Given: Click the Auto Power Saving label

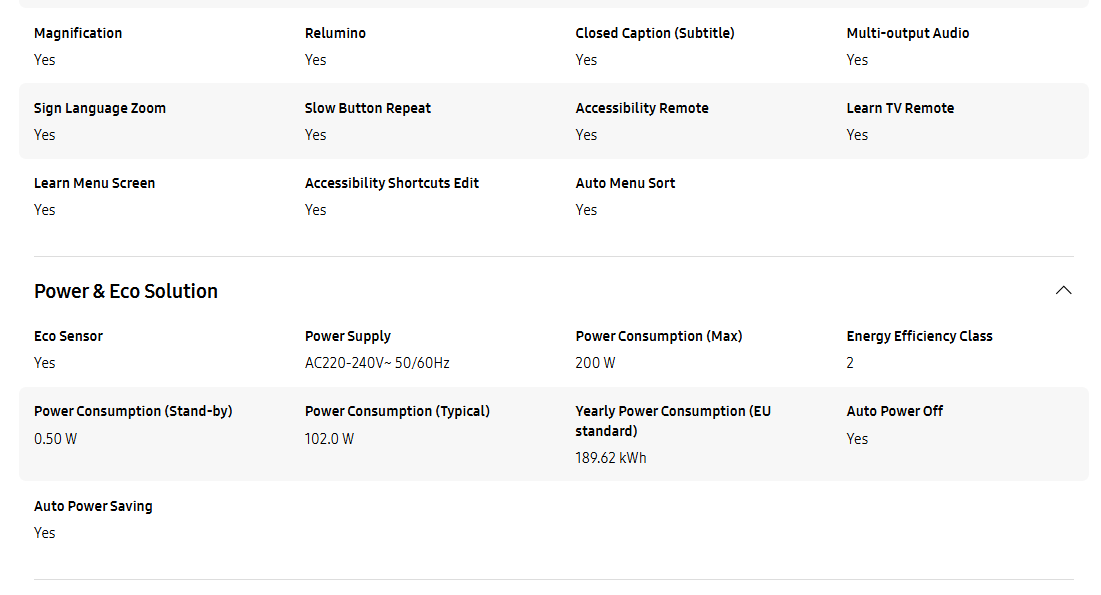Looking at the screenshot, I should pyautogui.click(x=93, y=506).
